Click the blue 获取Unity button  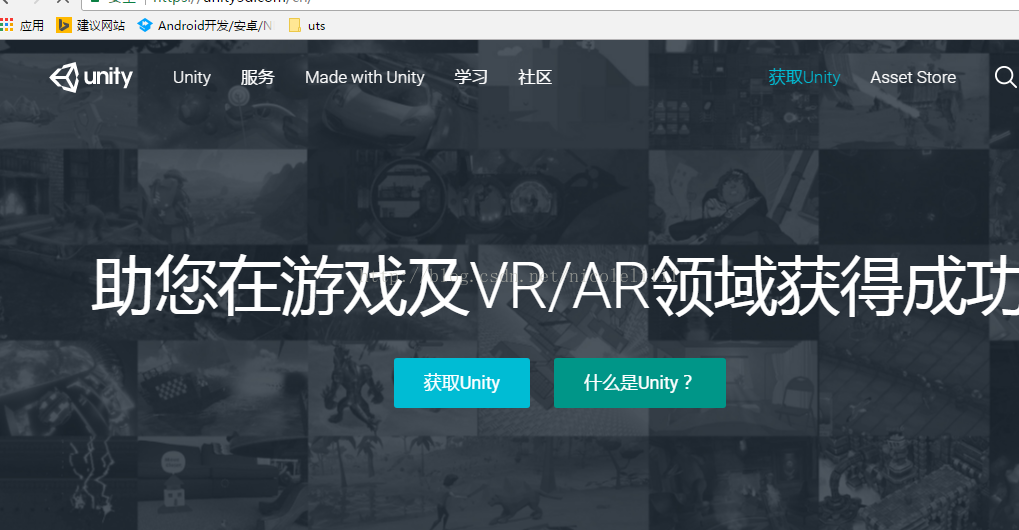[x=461, y=383]
